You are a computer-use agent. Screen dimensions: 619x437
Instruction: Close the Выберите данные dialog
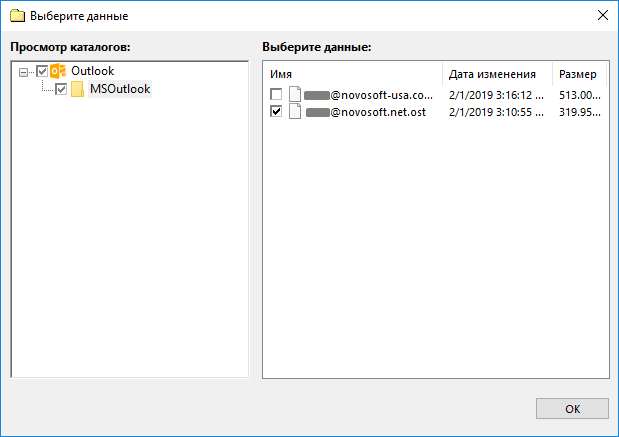(602, 16)
